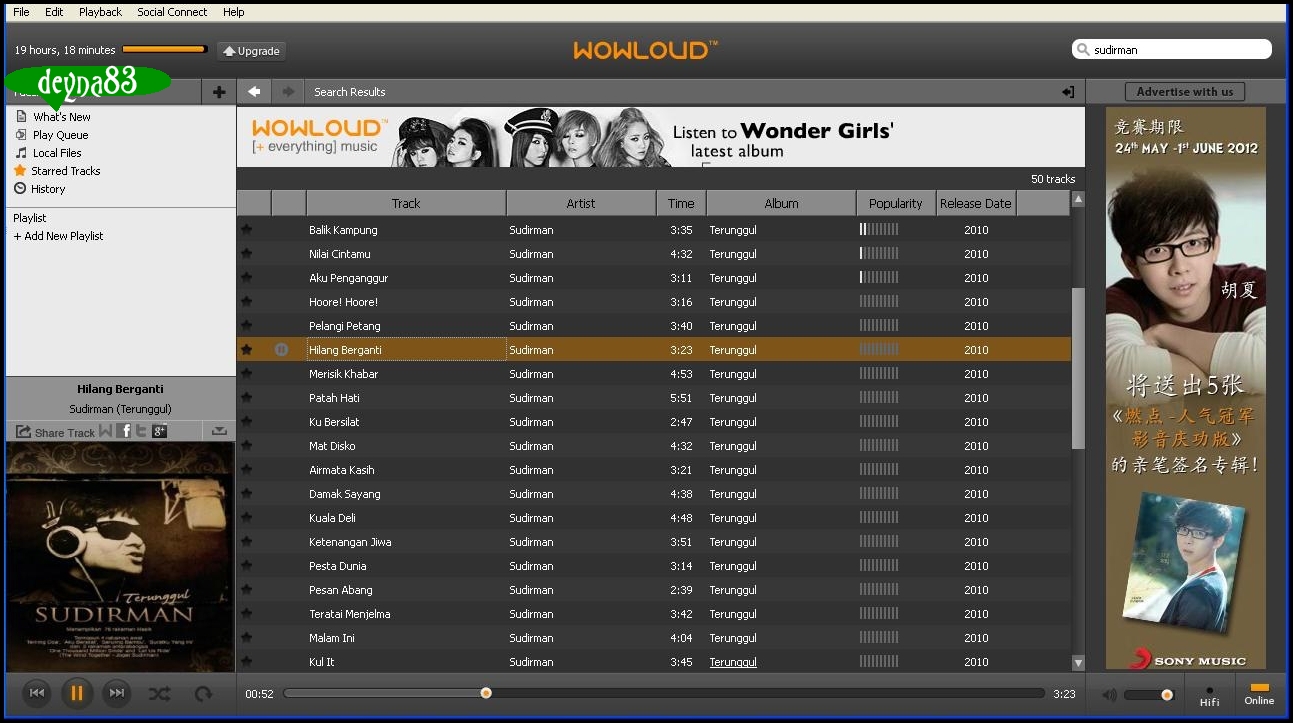The width and height of the screenshot is (1293, 723).
Task: Open History in sidebar
Action: [x=48, y=189]
